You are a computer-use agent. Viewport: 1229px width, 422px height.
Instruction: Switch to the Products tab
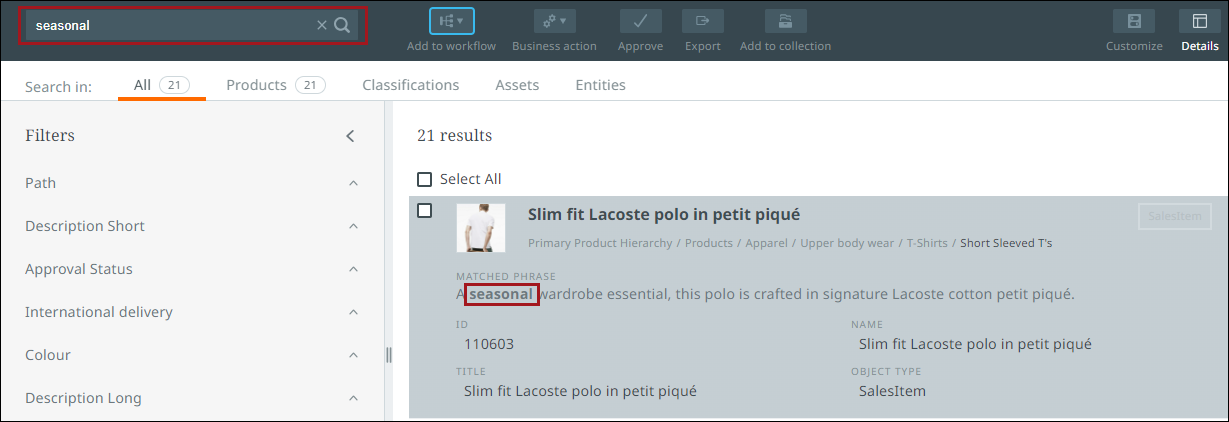(256, 85)
